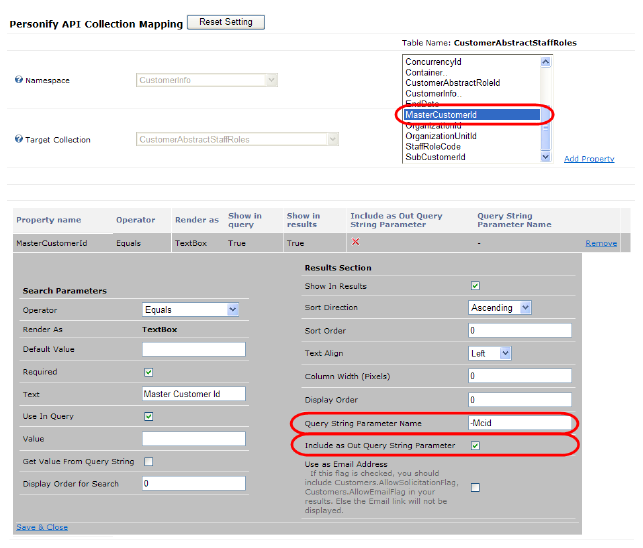Click the property list scroll up arrow
The height and width of the screenshot is (548, 643).
[x=545, y=62]
